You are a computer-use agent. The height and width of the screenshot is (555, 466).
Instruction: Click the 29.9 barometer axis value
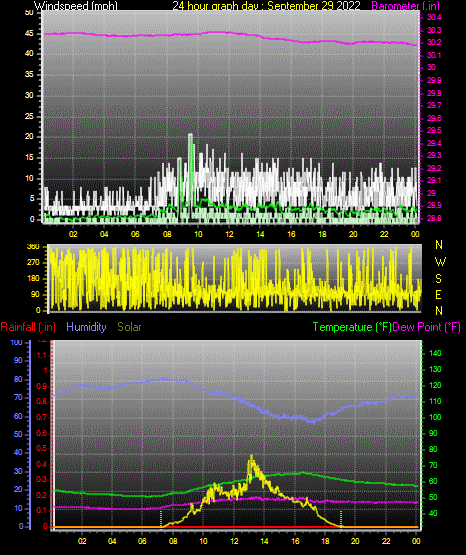tap(434, 80)
